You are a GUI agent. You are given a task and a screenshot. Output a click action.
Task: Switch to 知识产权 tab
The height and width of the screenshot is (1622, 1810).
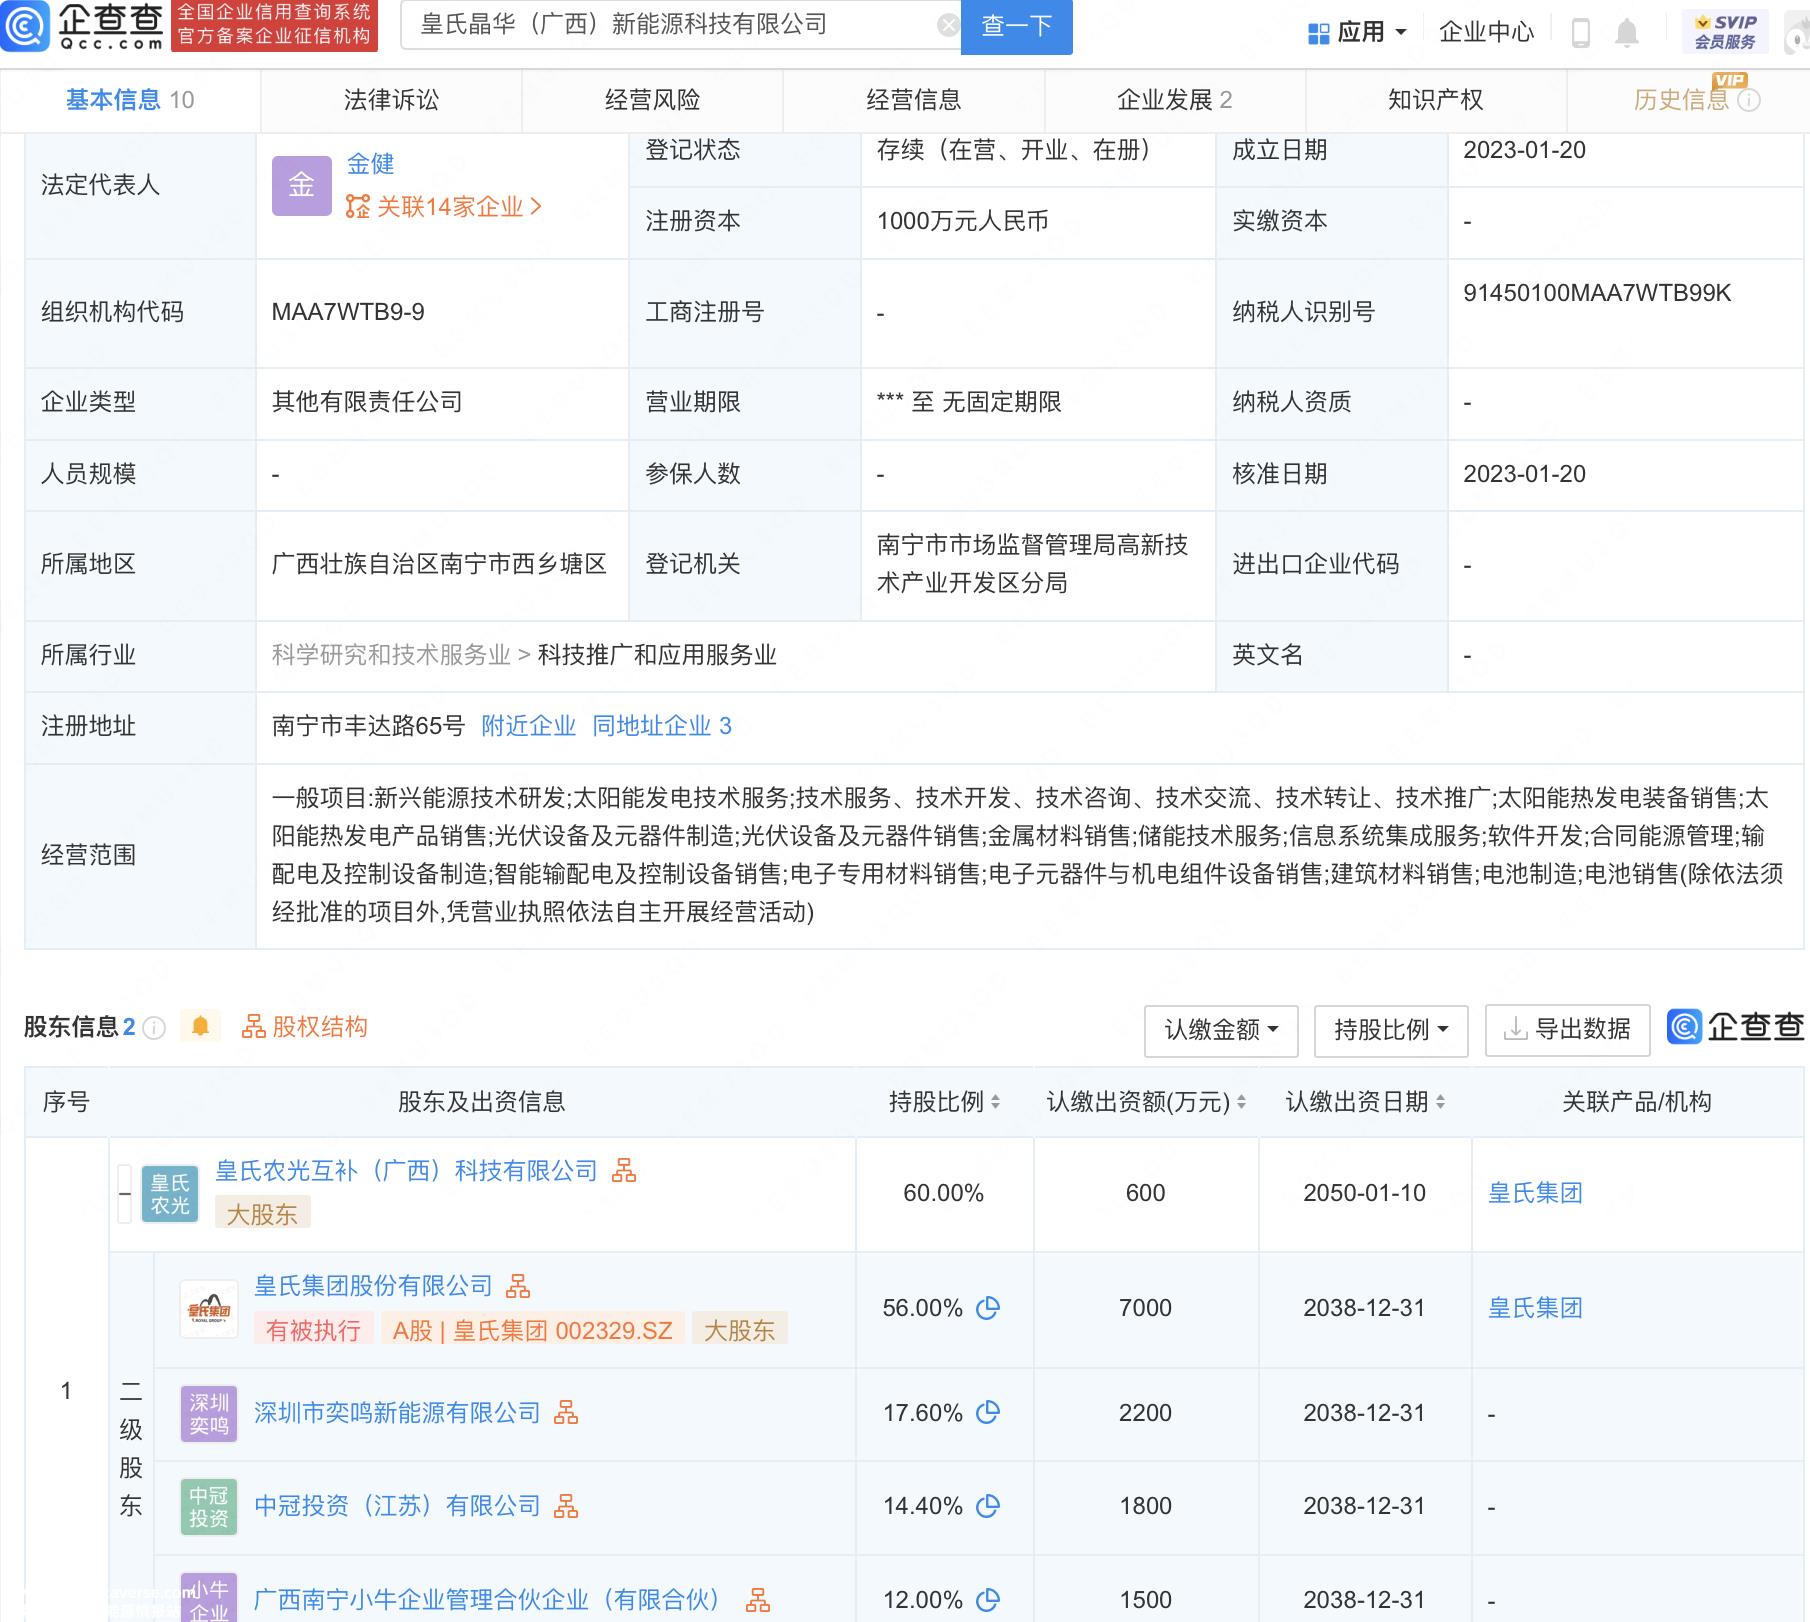1435,100
